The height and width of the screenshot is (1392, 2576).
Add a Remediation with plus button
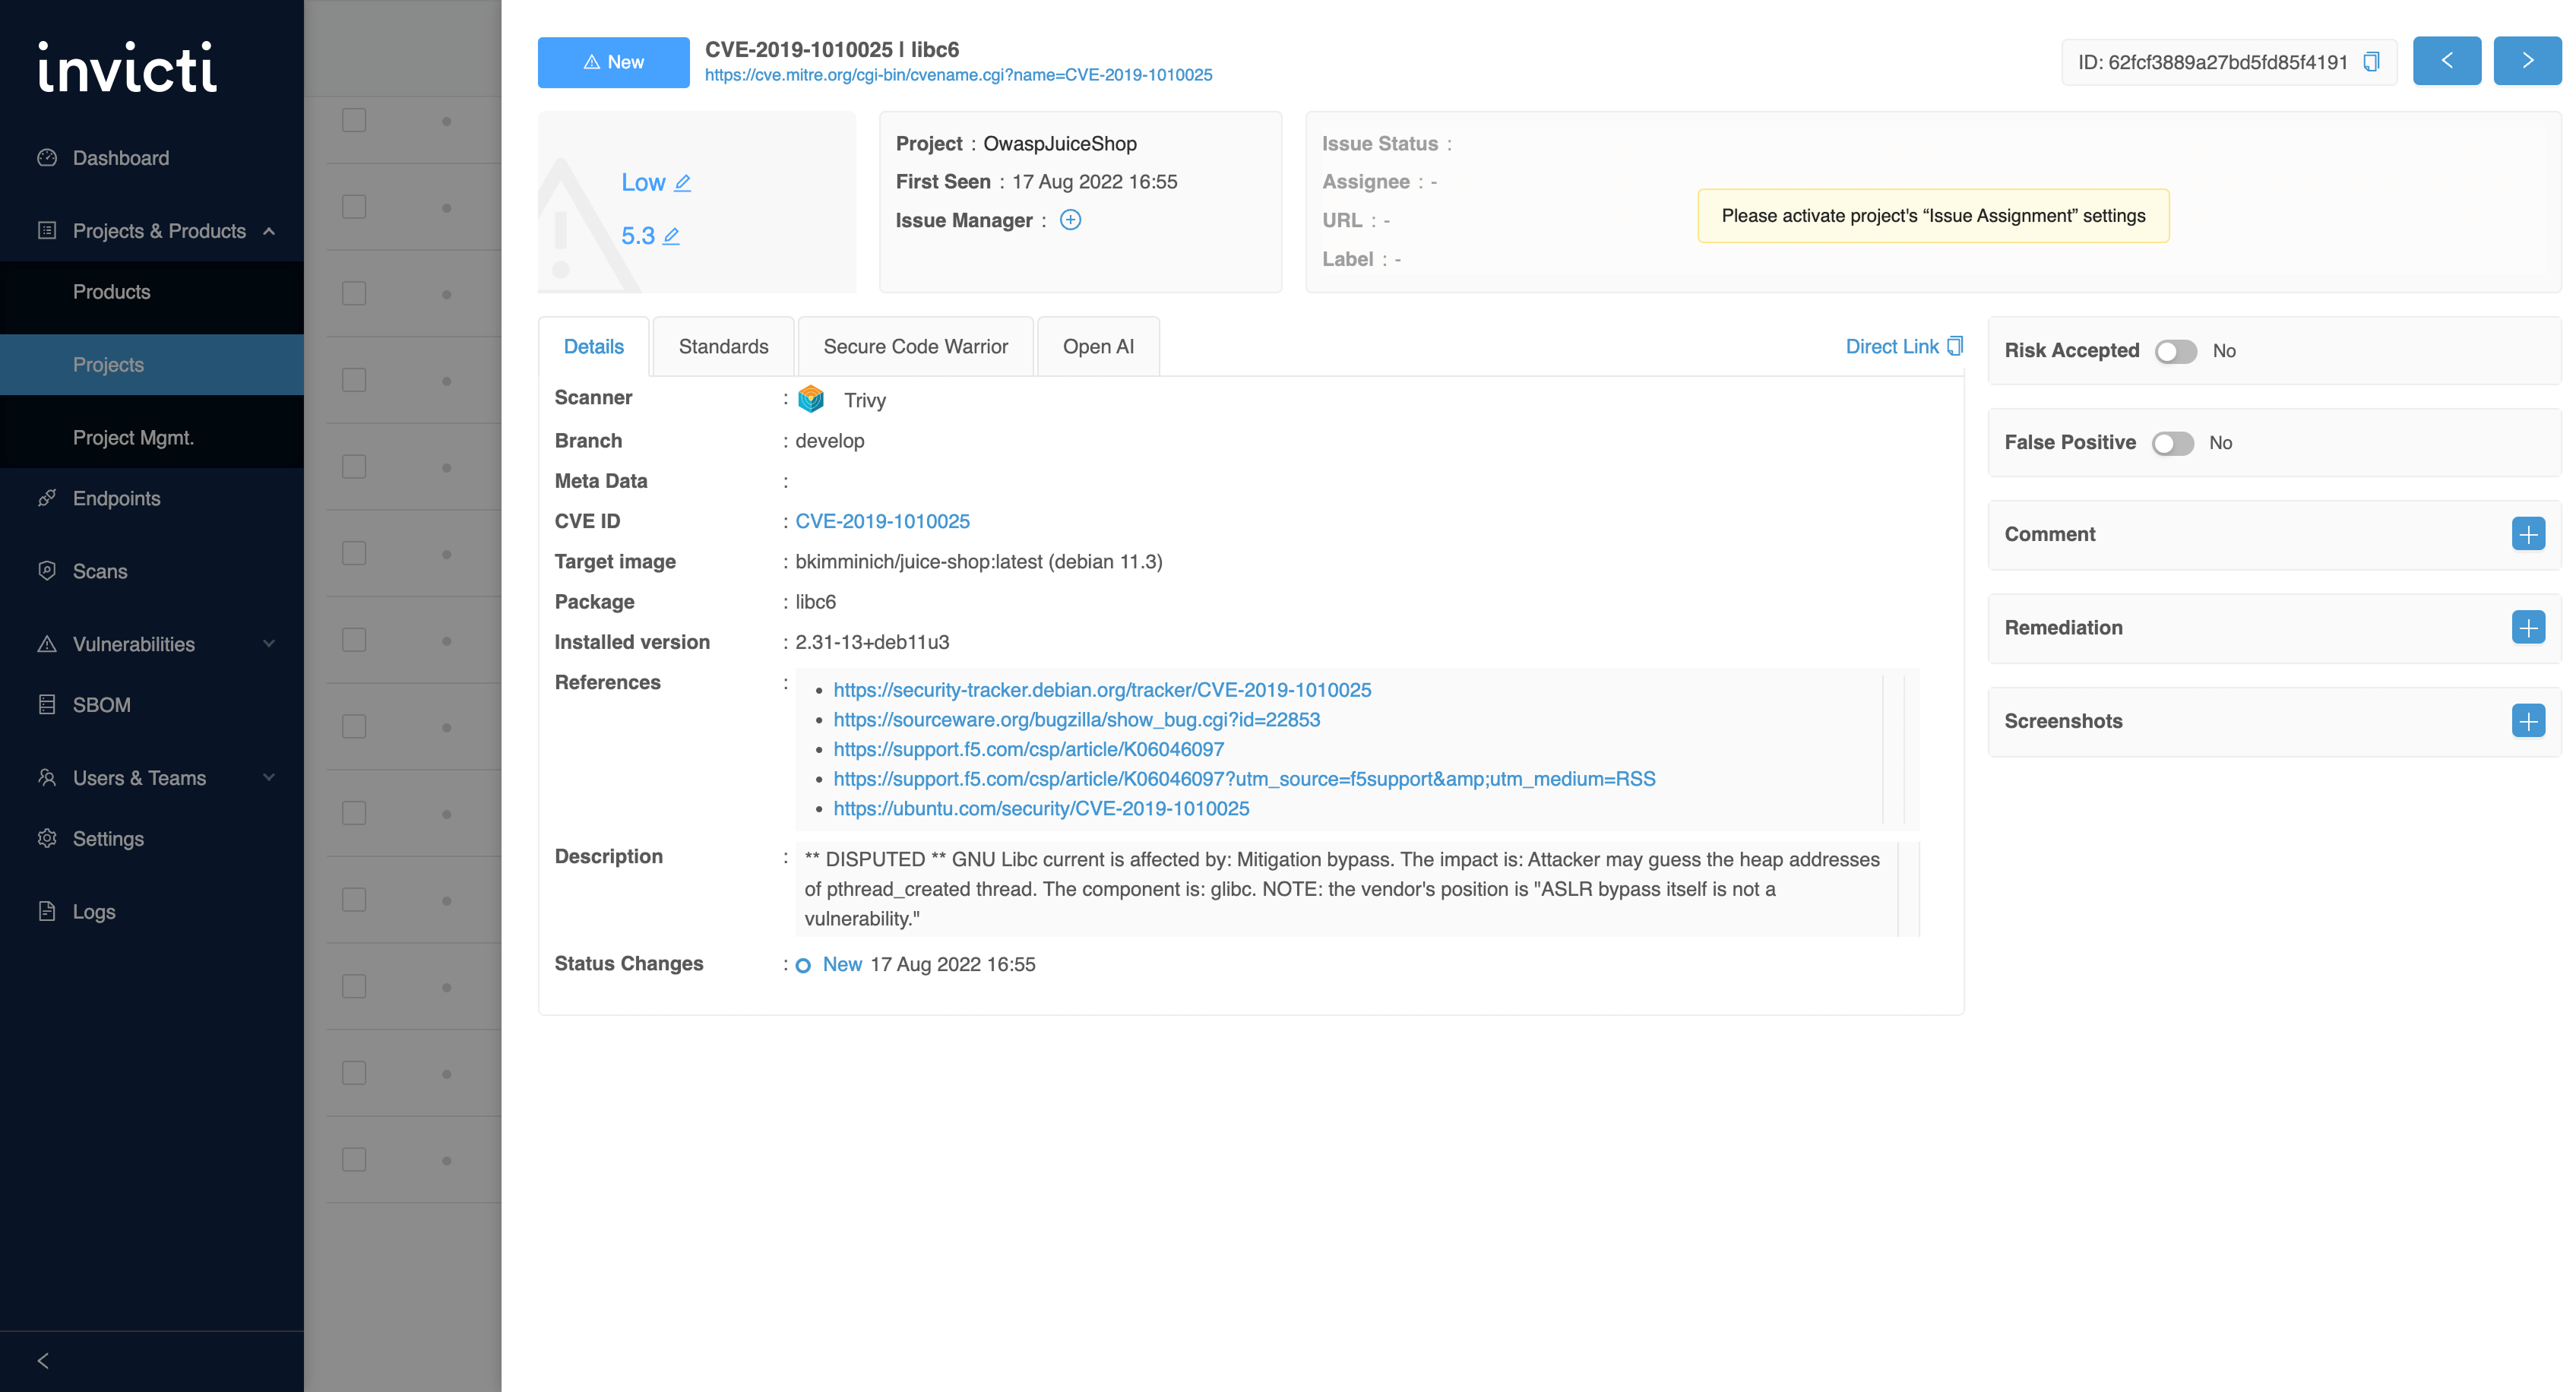pos(2527,628)
